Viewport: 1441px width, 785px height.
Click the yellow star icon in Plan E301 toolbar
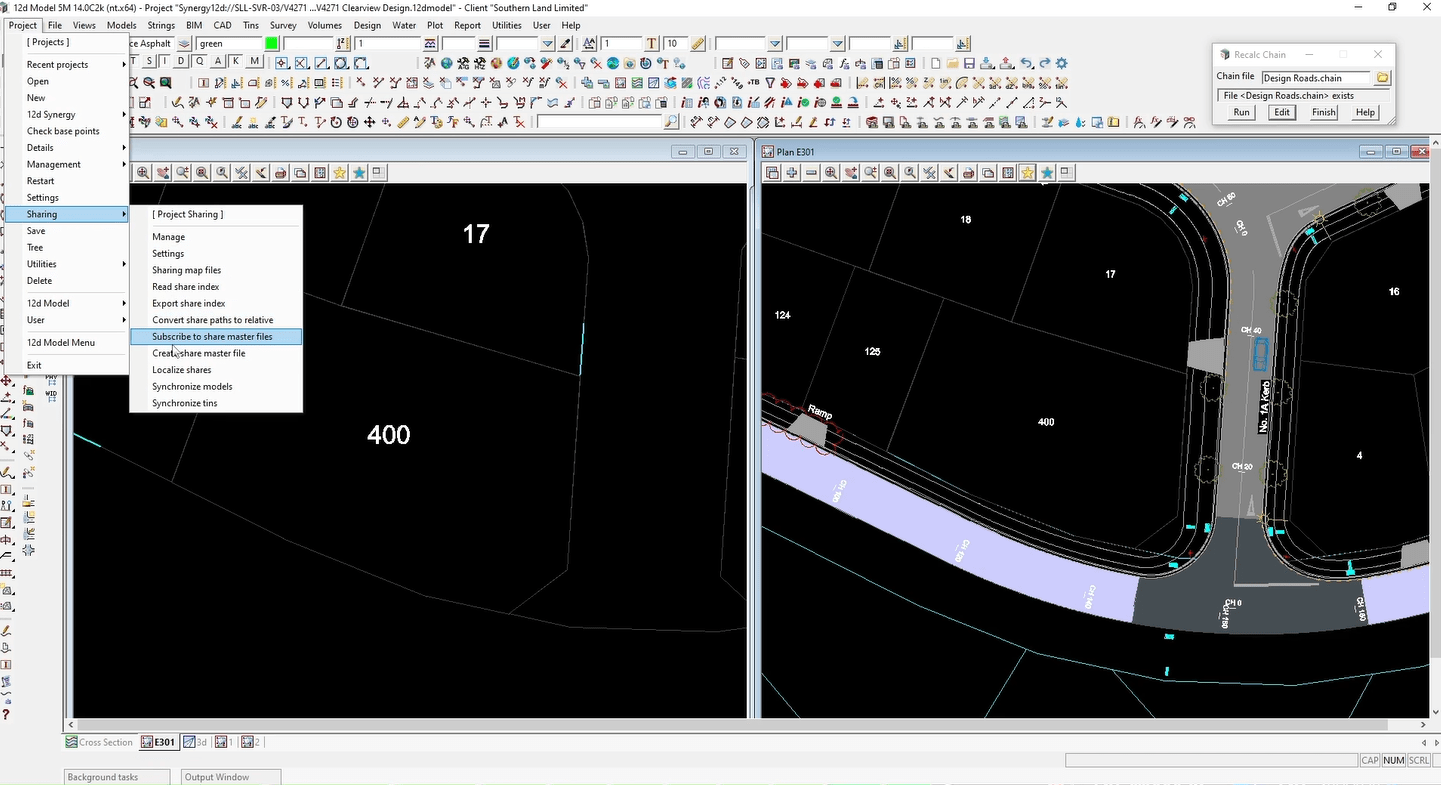1027,173
